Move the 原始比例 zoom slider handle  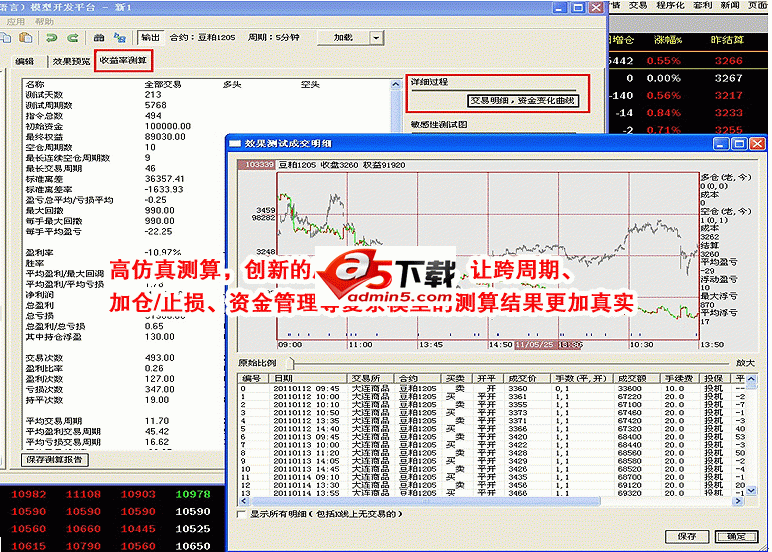pyautogui.click(x=291, y=363)
